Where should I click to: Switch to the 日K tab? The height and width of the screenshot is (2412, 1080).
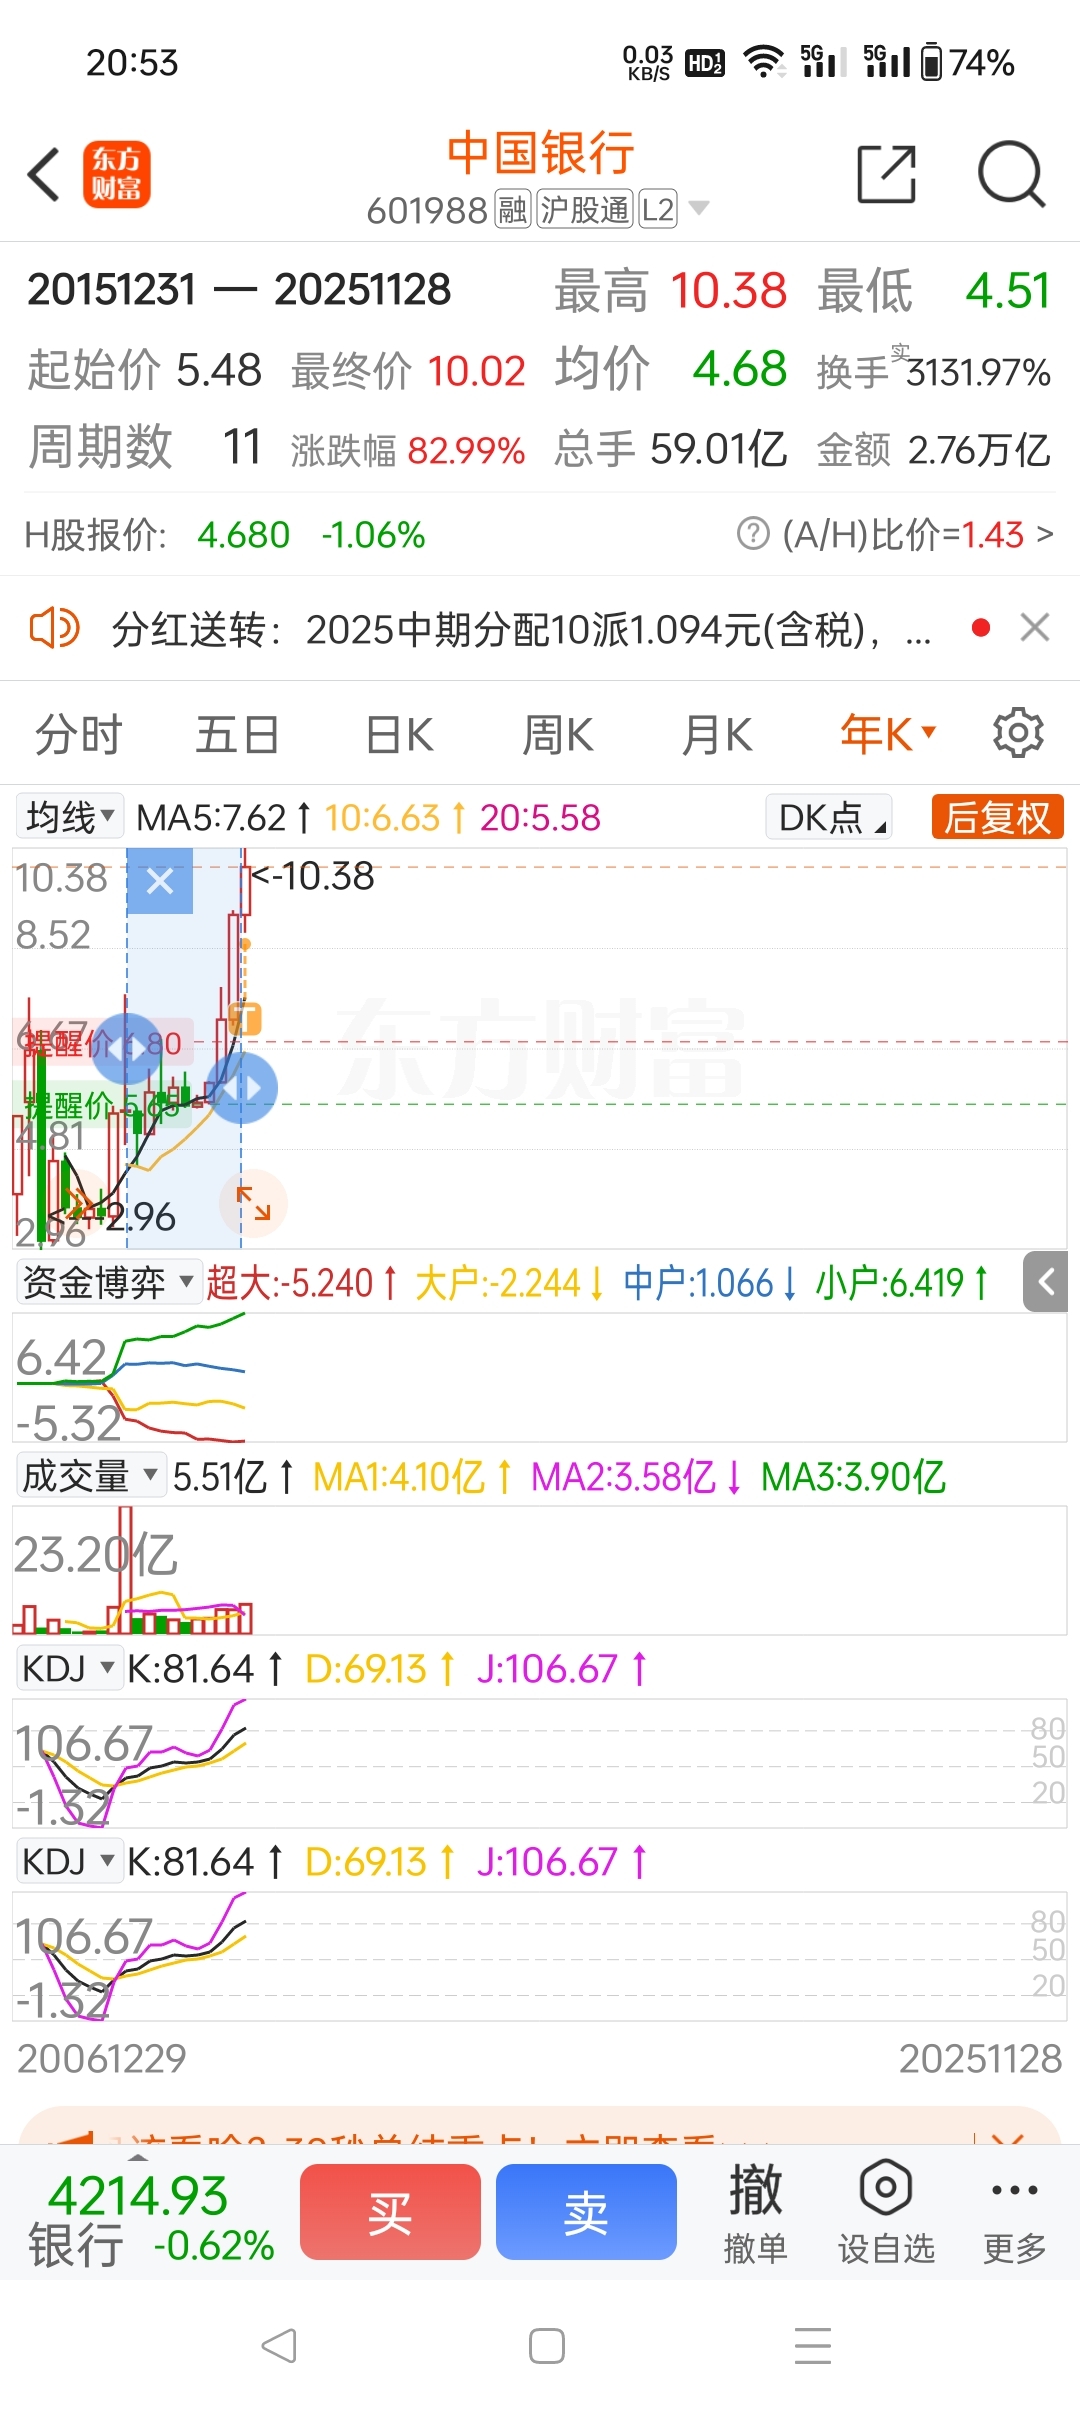coord(399,735)
